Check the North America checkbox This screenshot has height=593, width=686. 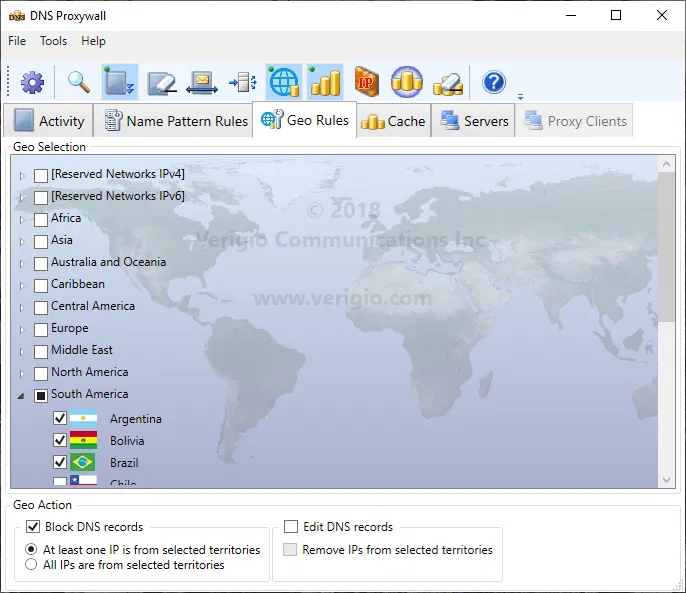click(41, 373)
